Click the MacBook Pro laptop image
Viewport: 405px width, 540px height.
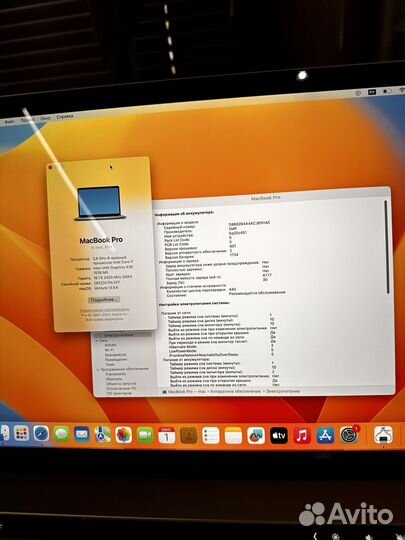click(100, 203)
